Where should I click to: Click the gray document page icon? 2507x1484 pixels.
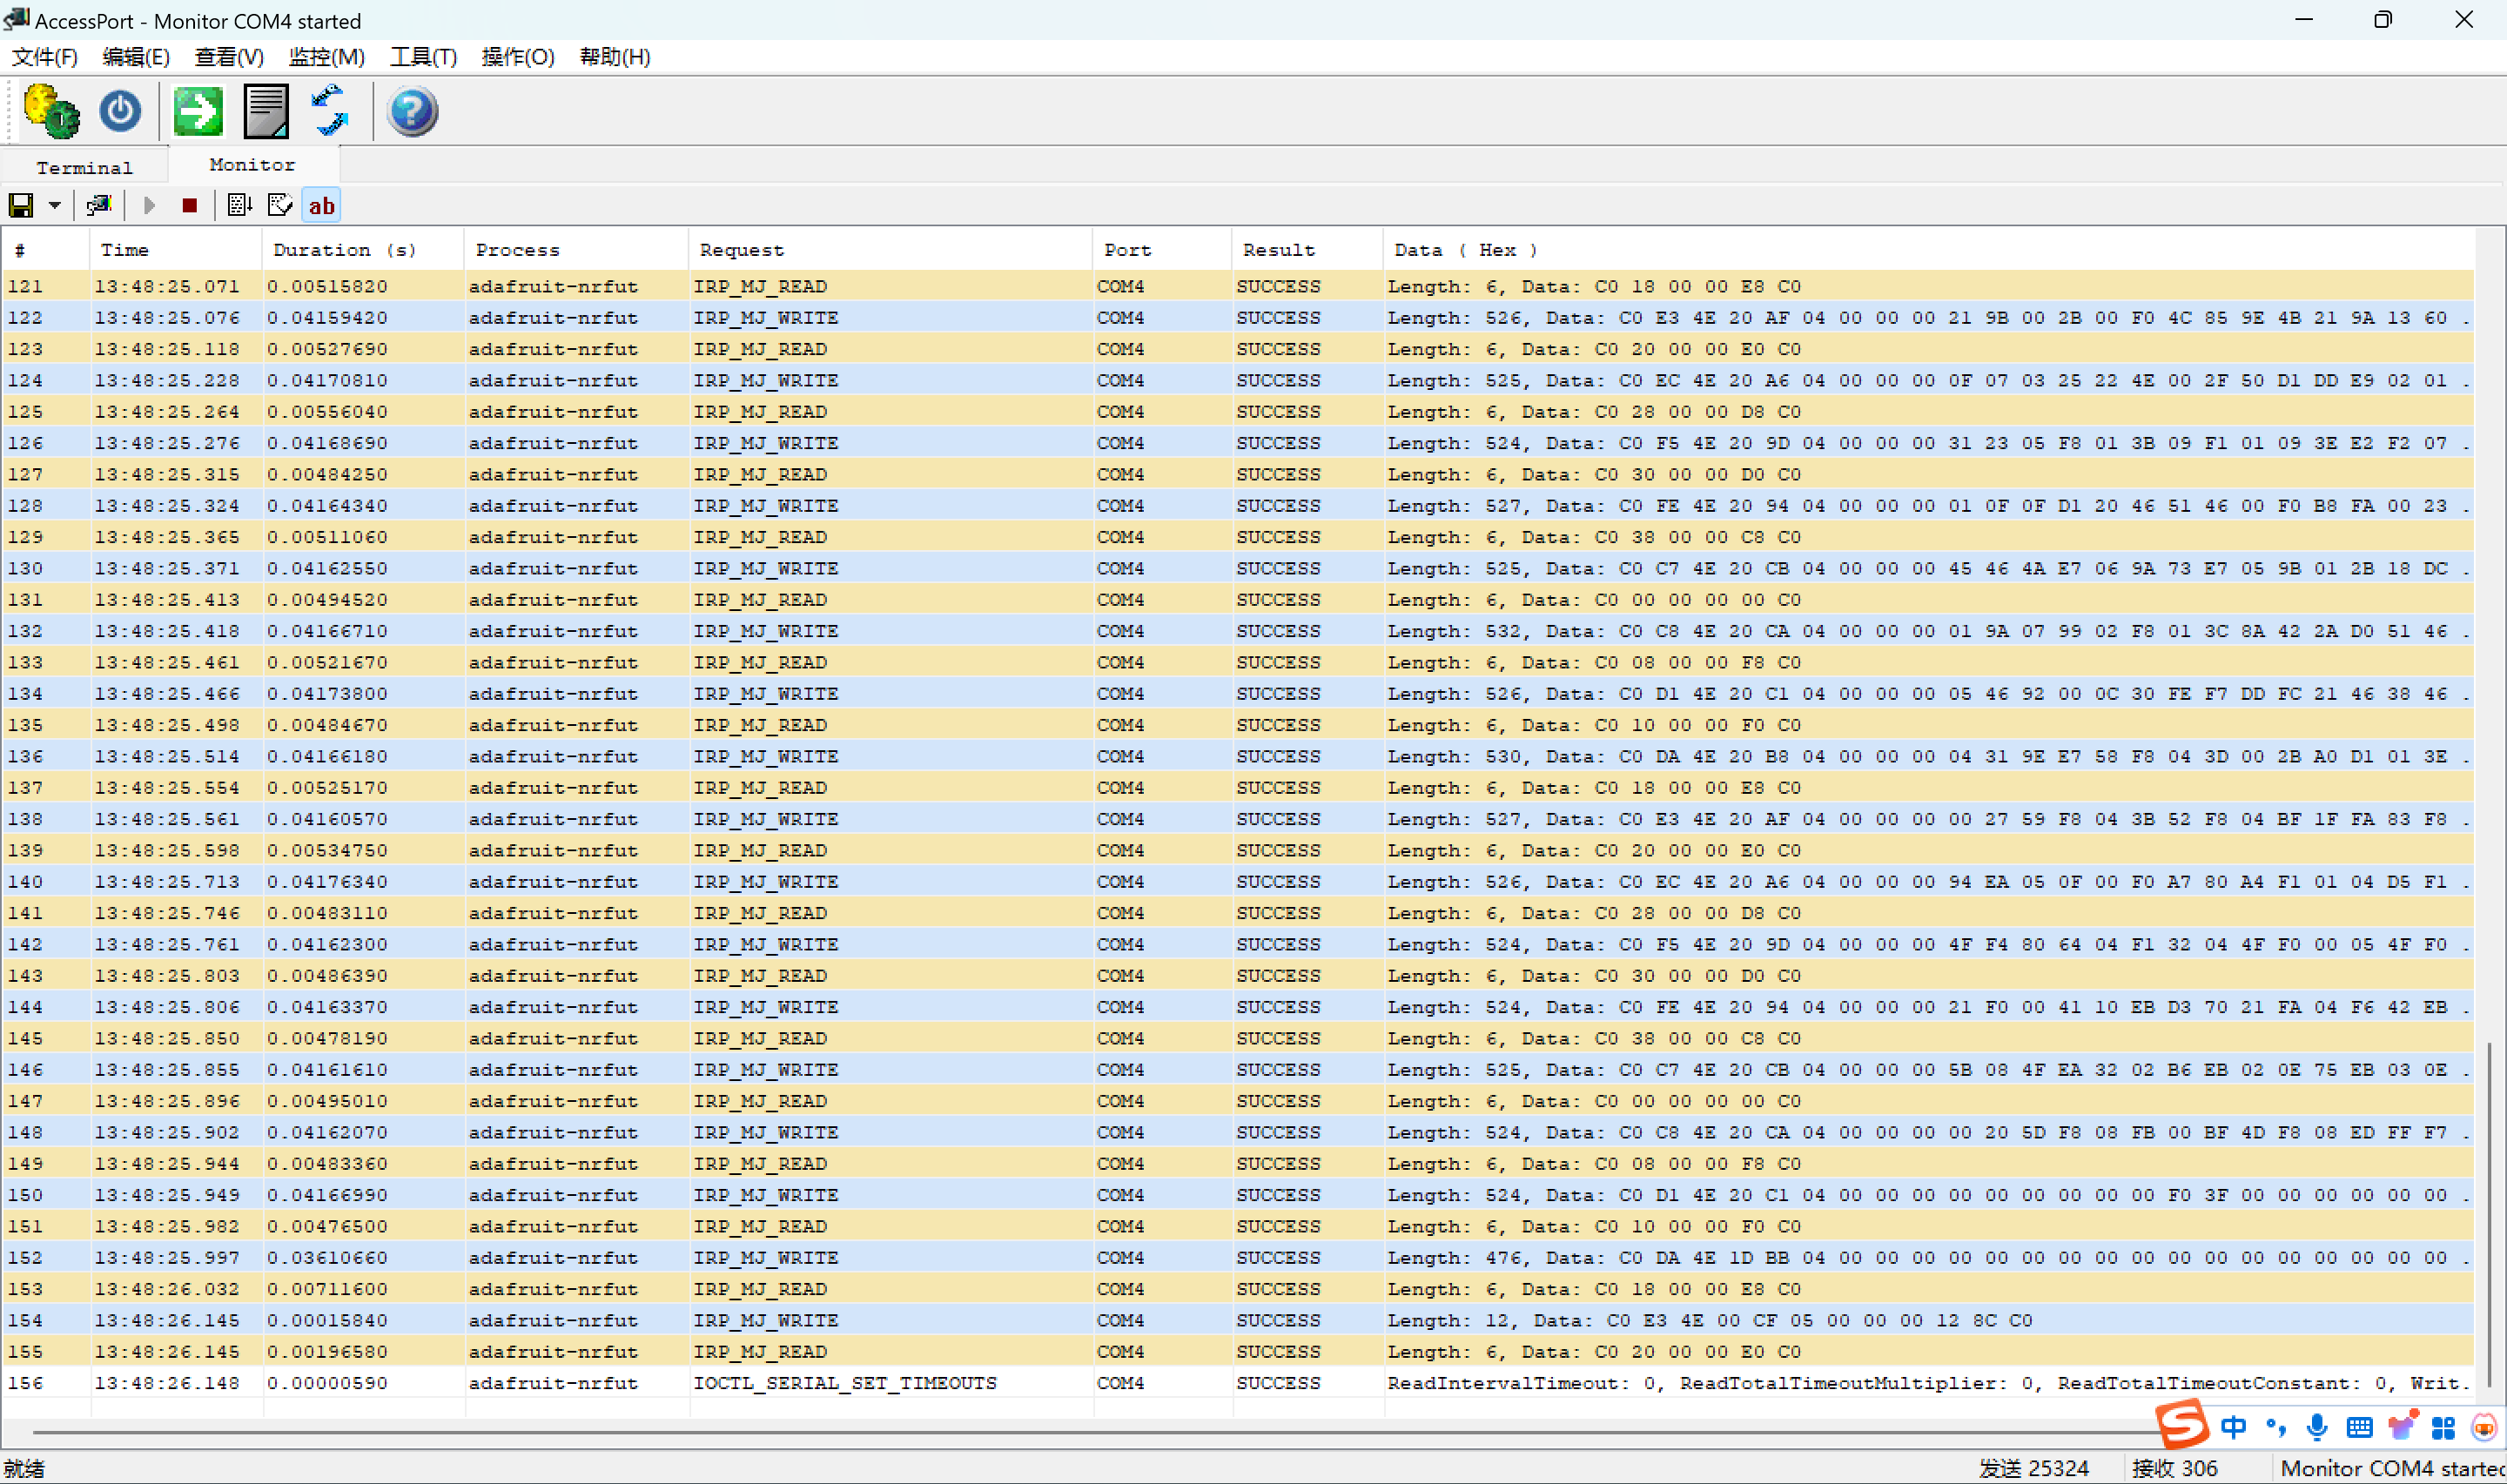tap(266, 111)
